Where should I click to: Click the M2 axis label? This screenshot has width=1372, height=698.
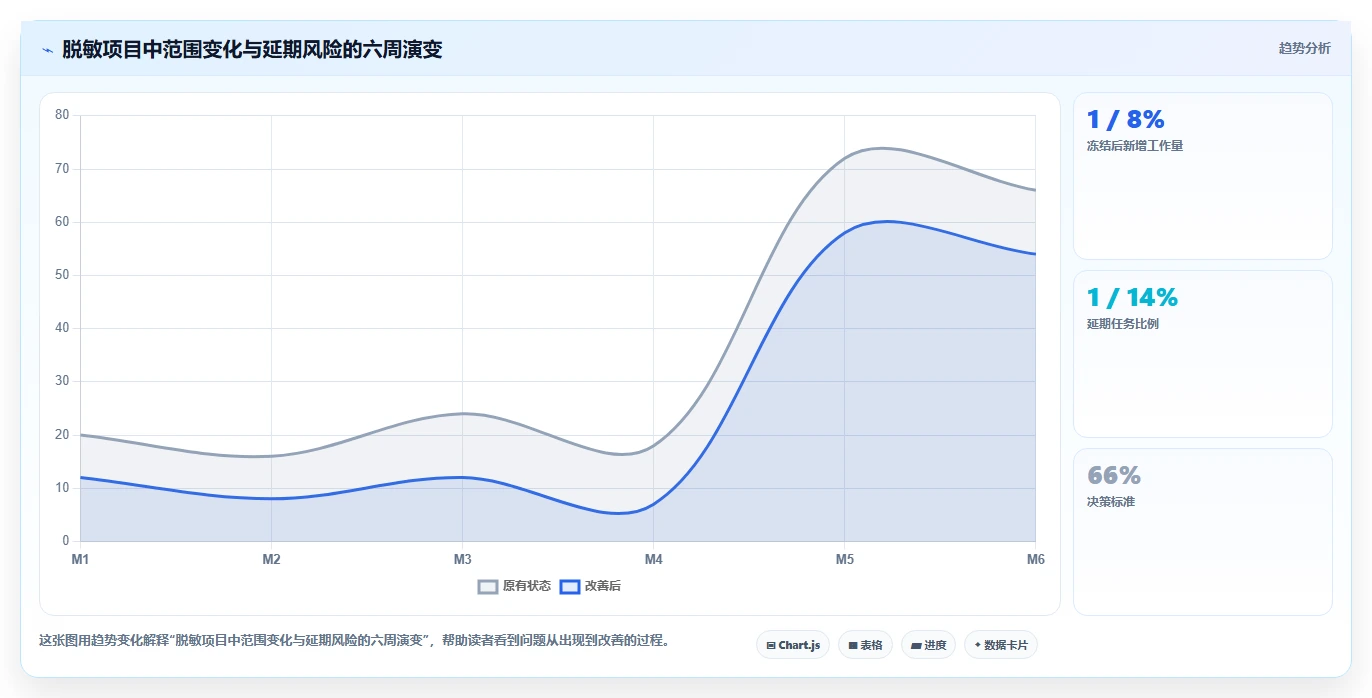[x=271, y=559]
